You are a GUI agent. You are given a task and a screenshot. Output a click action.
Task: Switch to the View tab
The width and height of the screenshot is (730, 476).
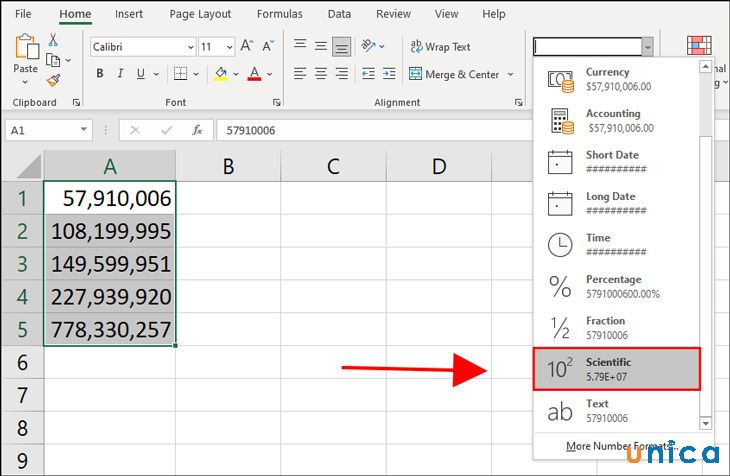click(446, 14)
